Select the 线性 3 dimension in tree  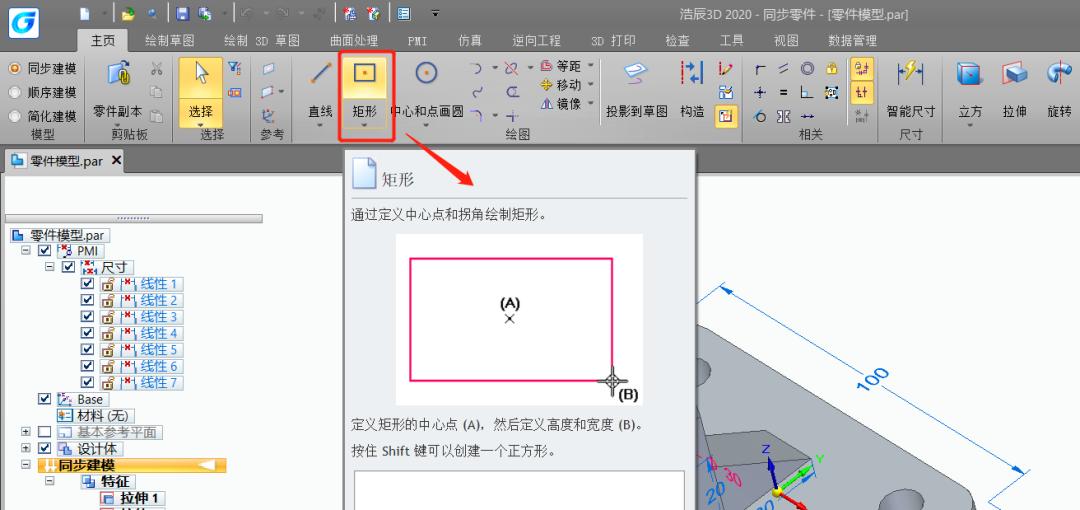(x=141, y=317)
